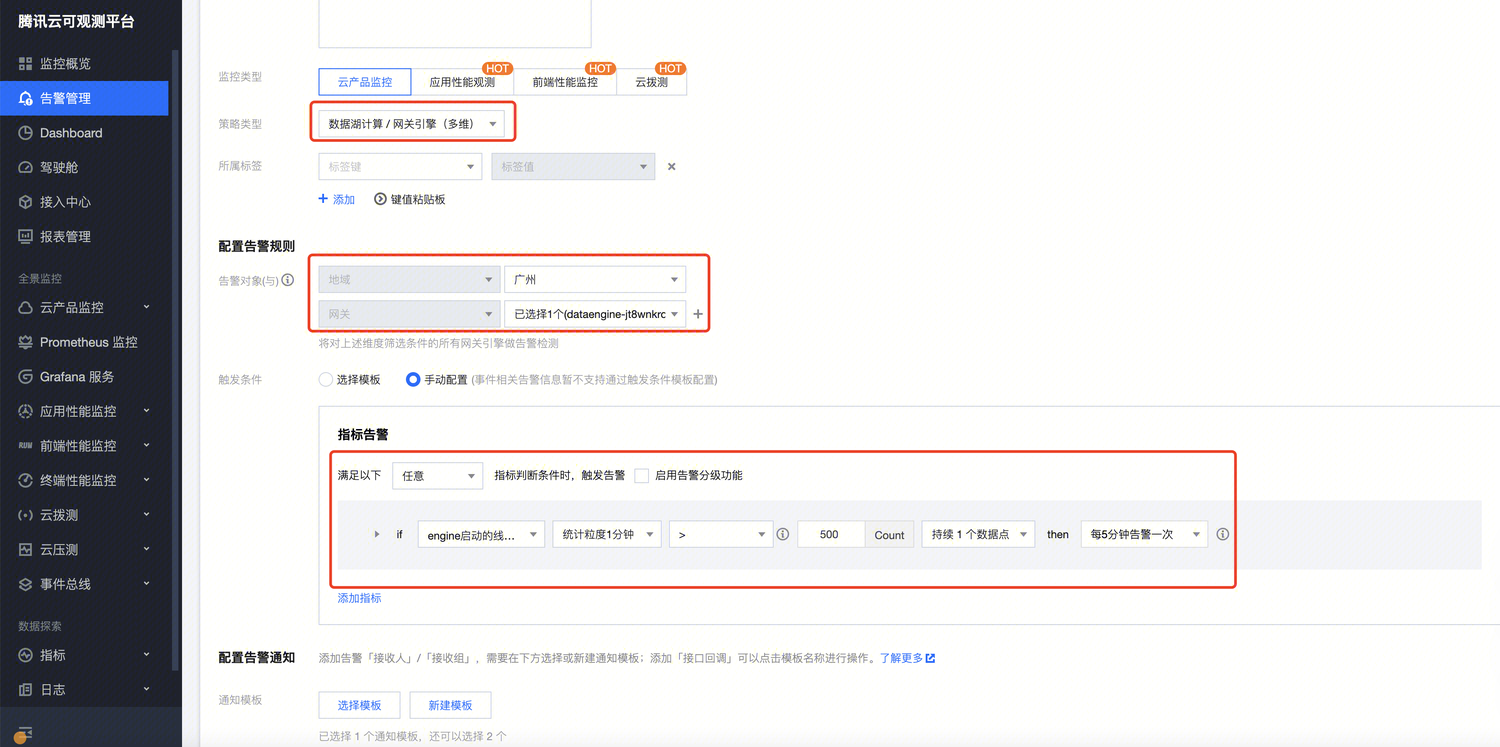Click the 新建模板 button
This screenshot has height=747, width=1500.
450,705
